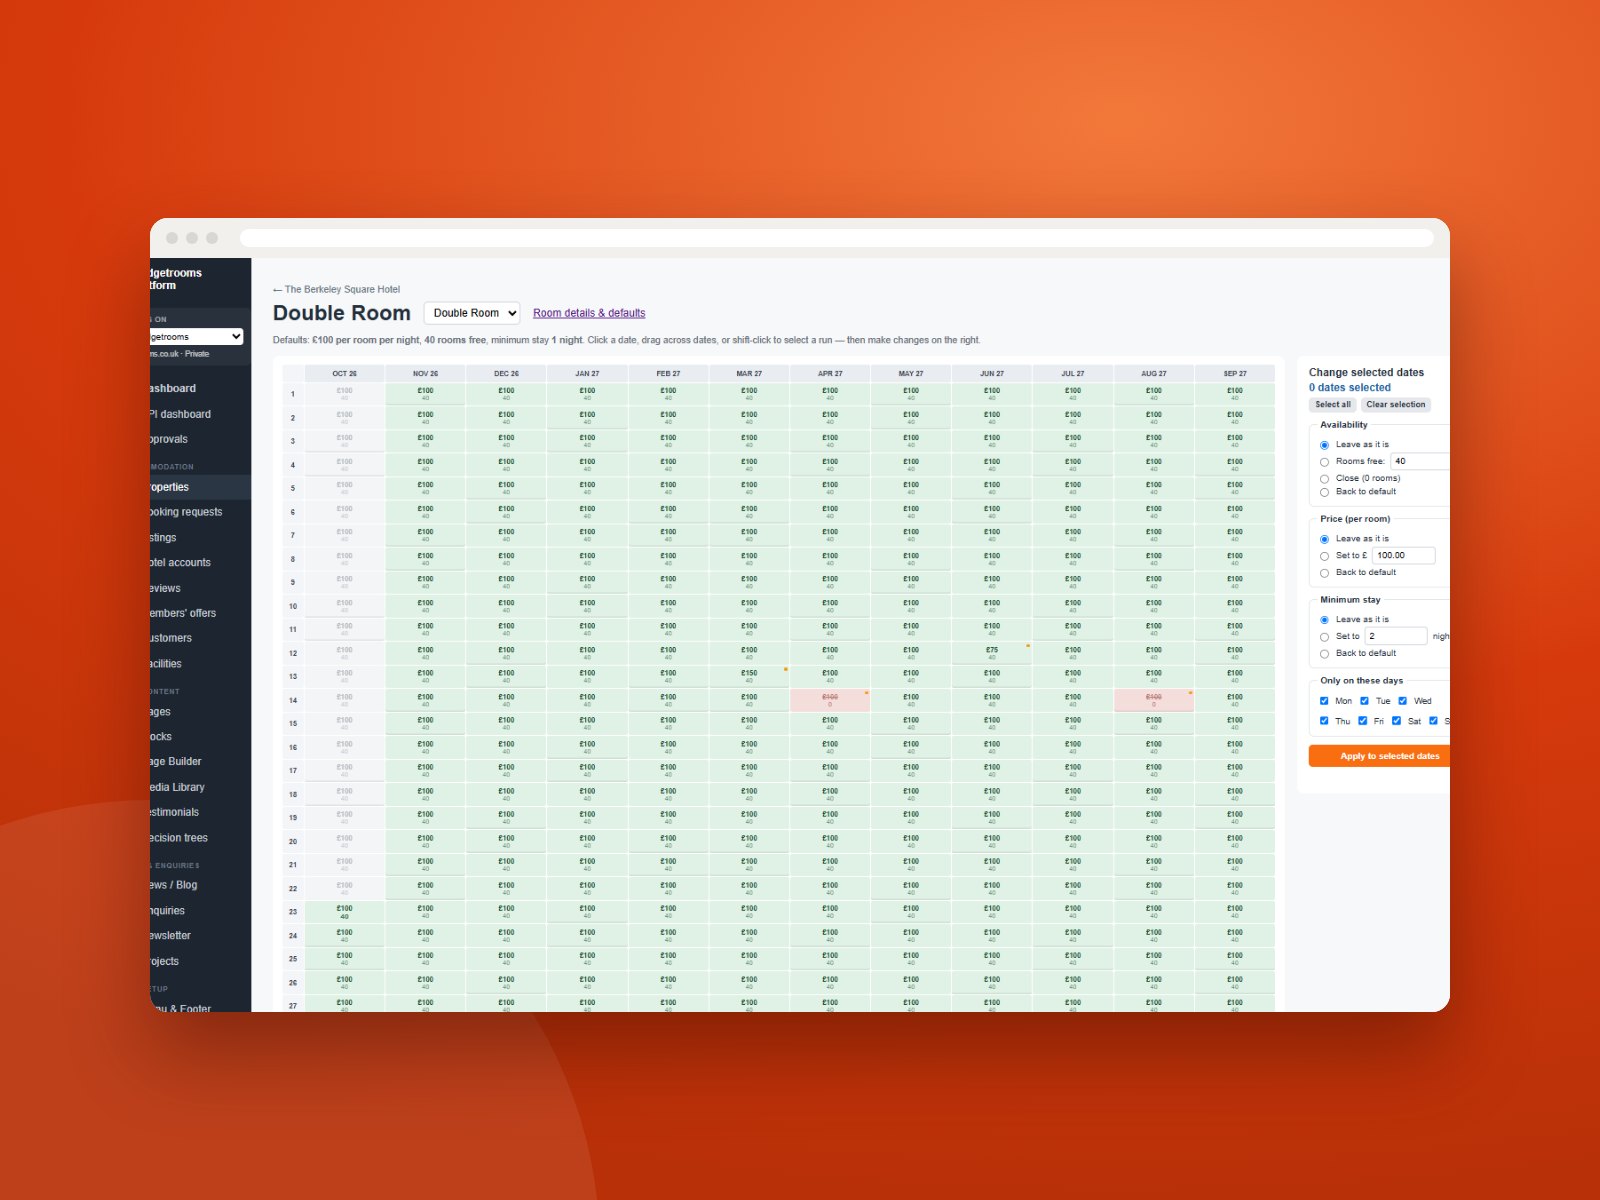1600x1200 pixels.
Task: Select Price 'Leave as it is' radio
Action: [x=1324, y=539]
